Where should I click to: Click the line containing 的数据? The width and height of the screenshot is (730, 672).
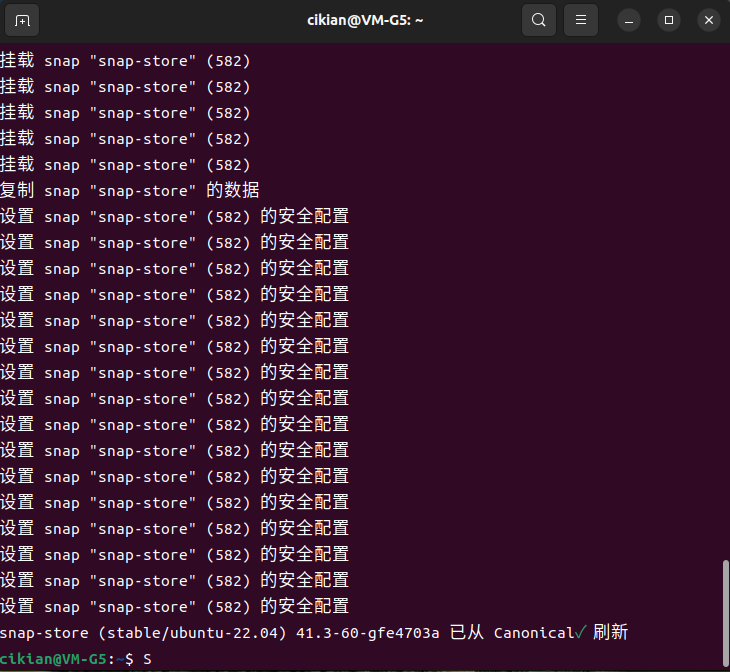129,190
